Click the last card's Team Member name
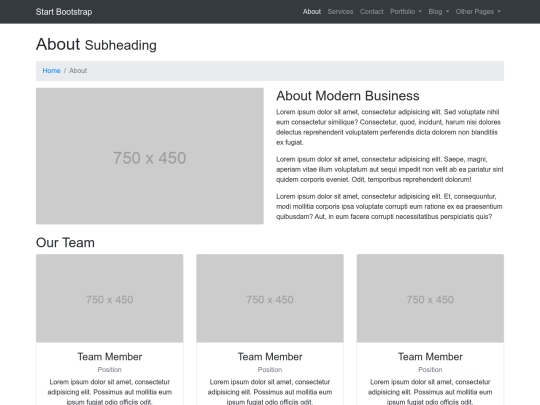 pos(430,356)
